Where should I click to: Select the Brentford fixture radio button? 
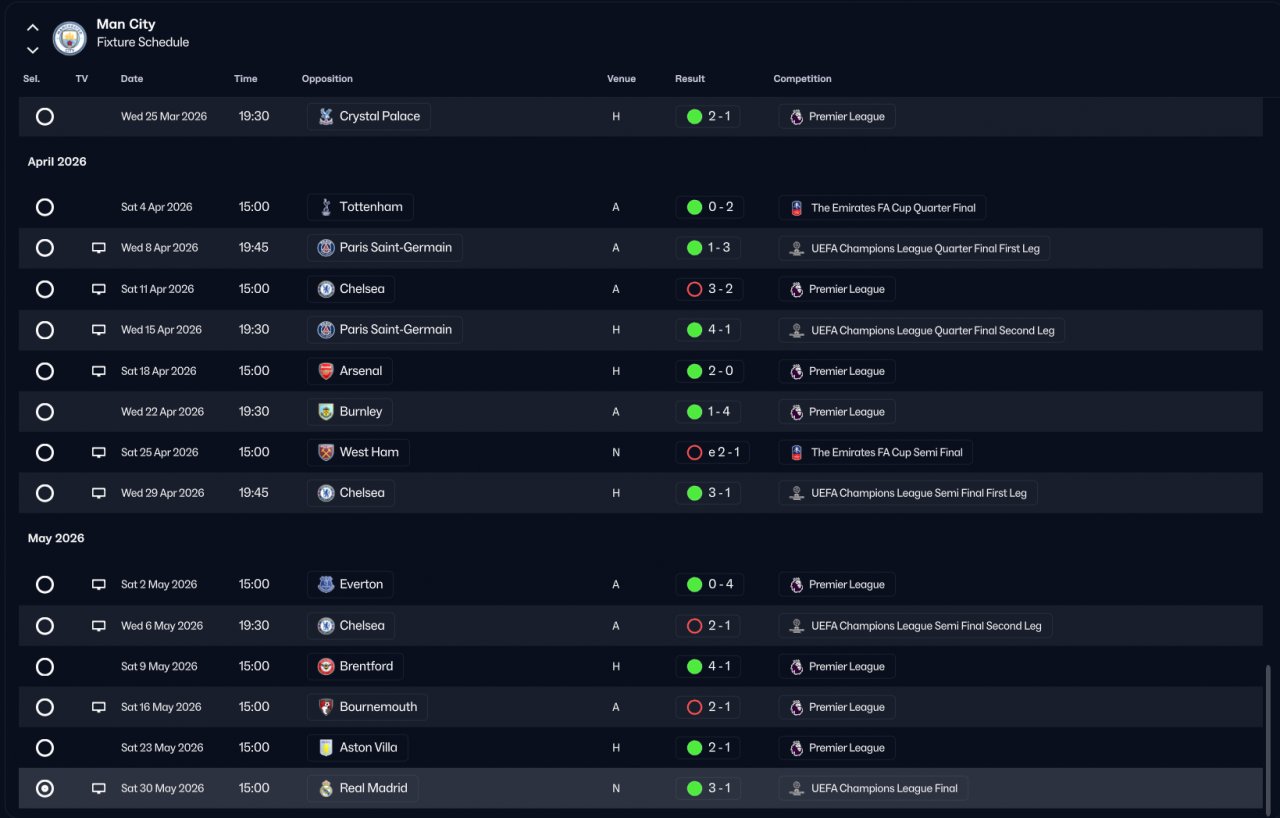click(x=45, y=666)
